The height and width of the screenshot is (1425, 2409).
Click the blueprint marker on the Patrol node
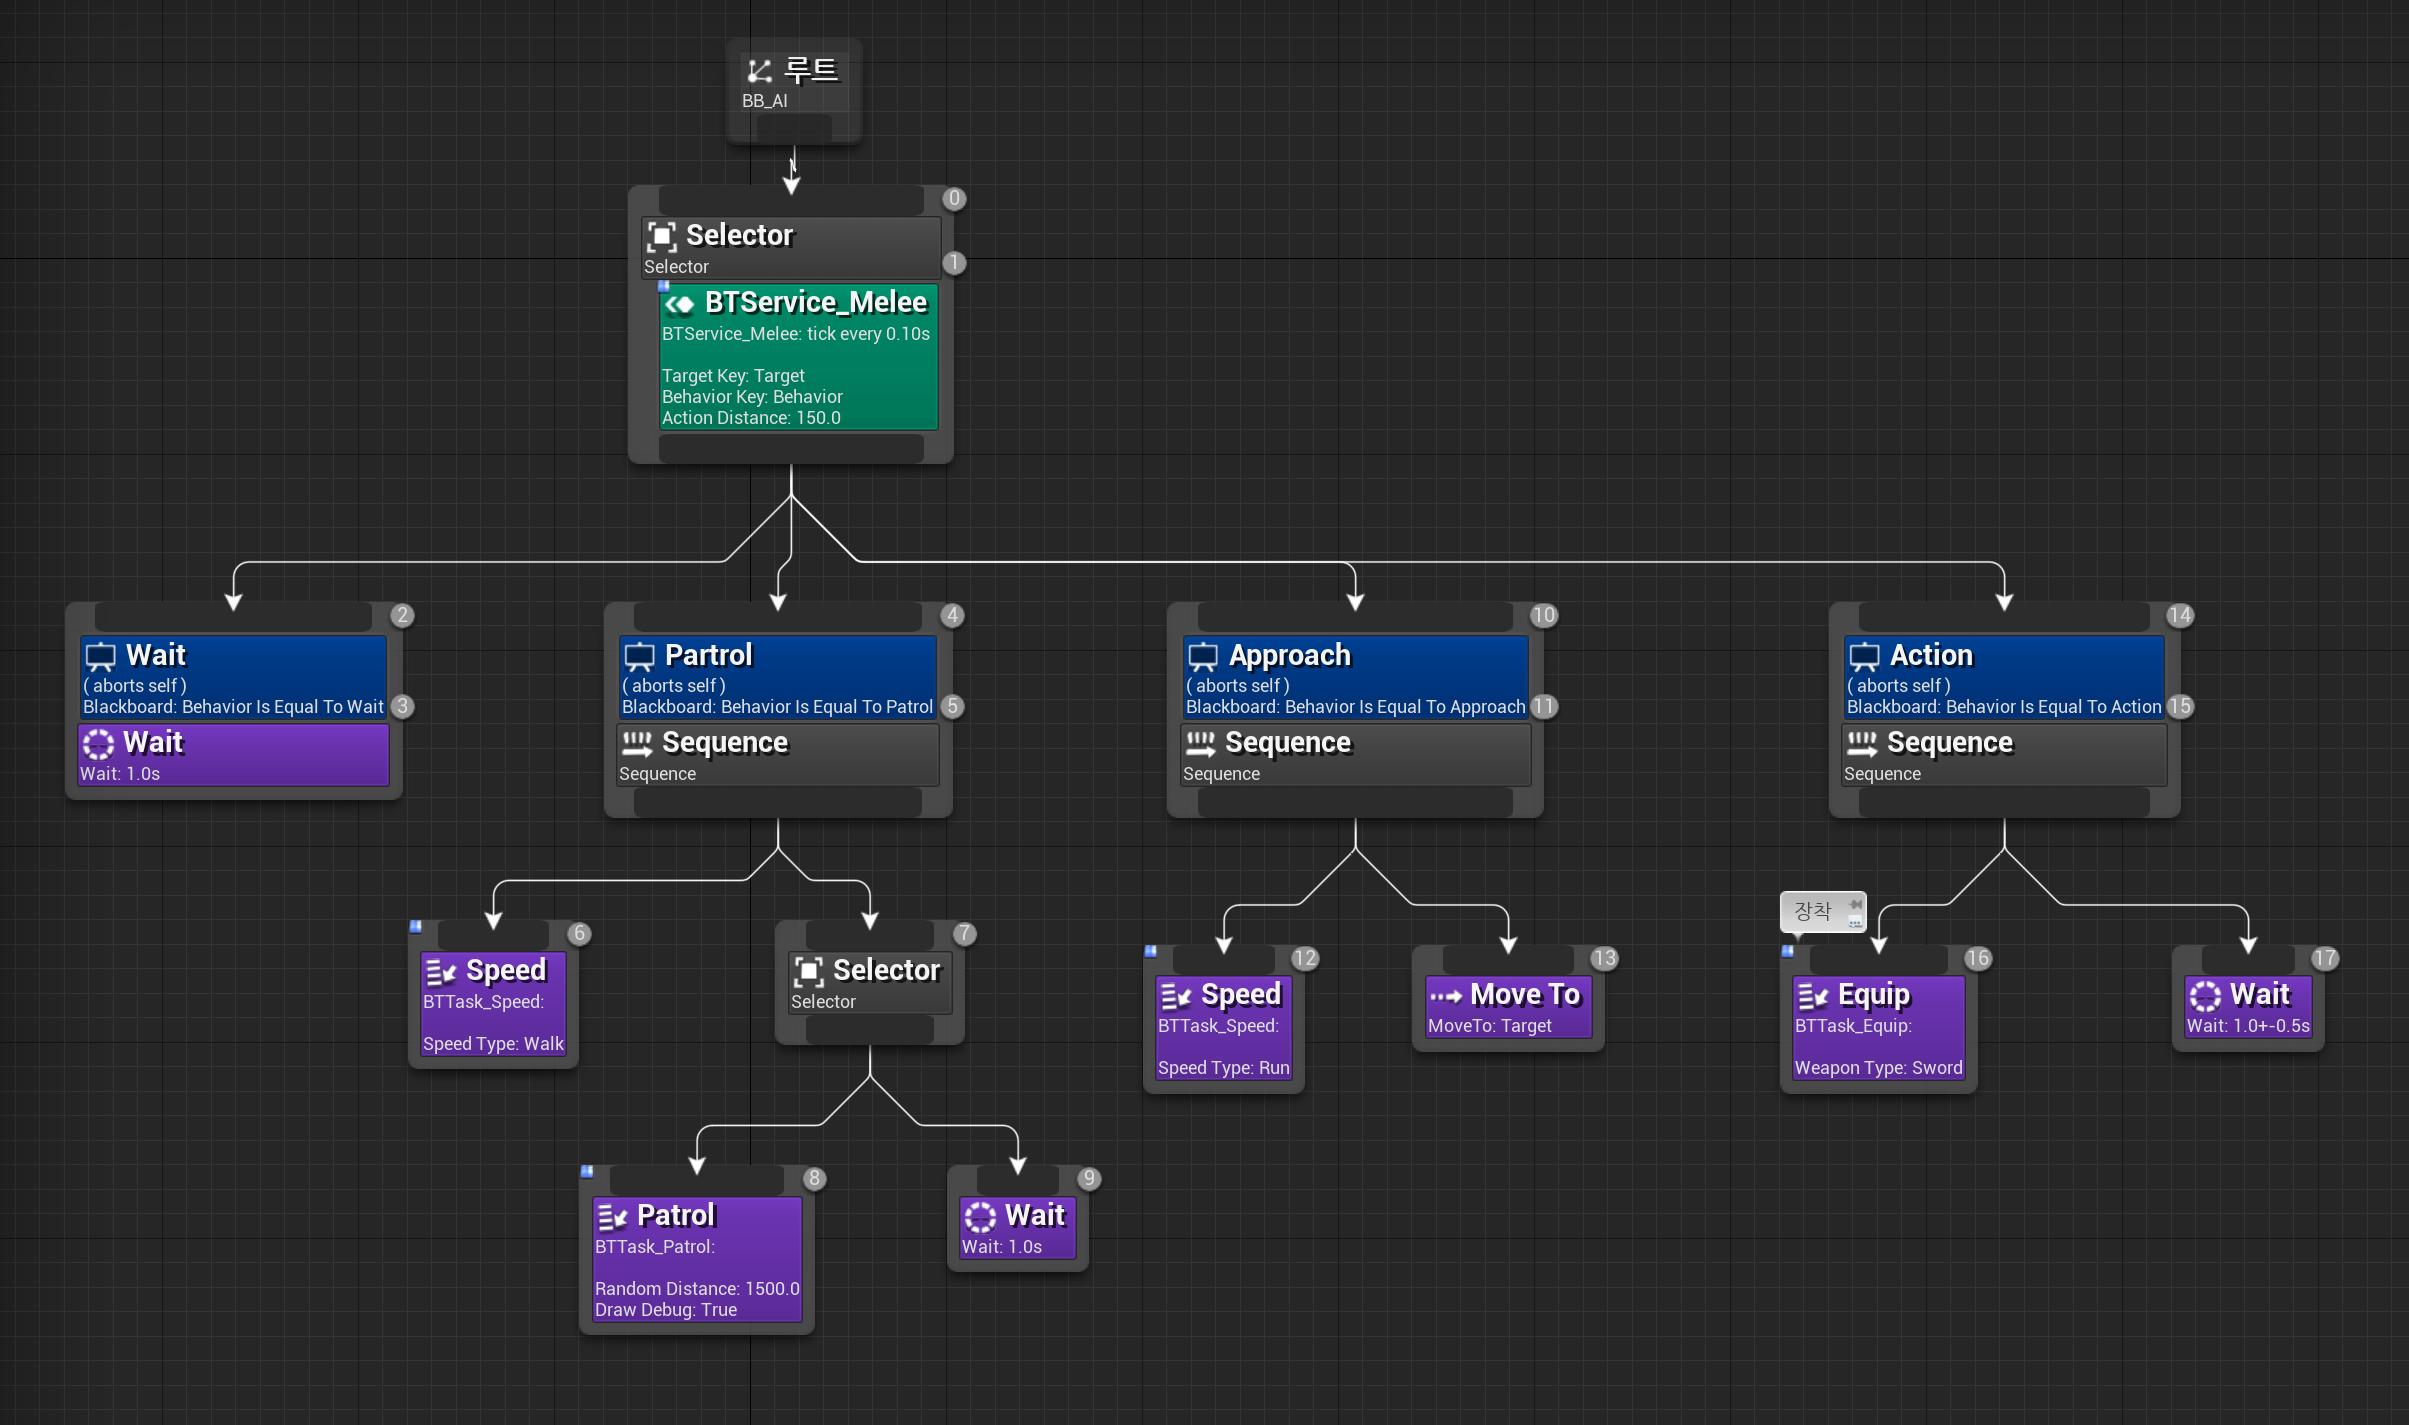[x=587, y=1171]
